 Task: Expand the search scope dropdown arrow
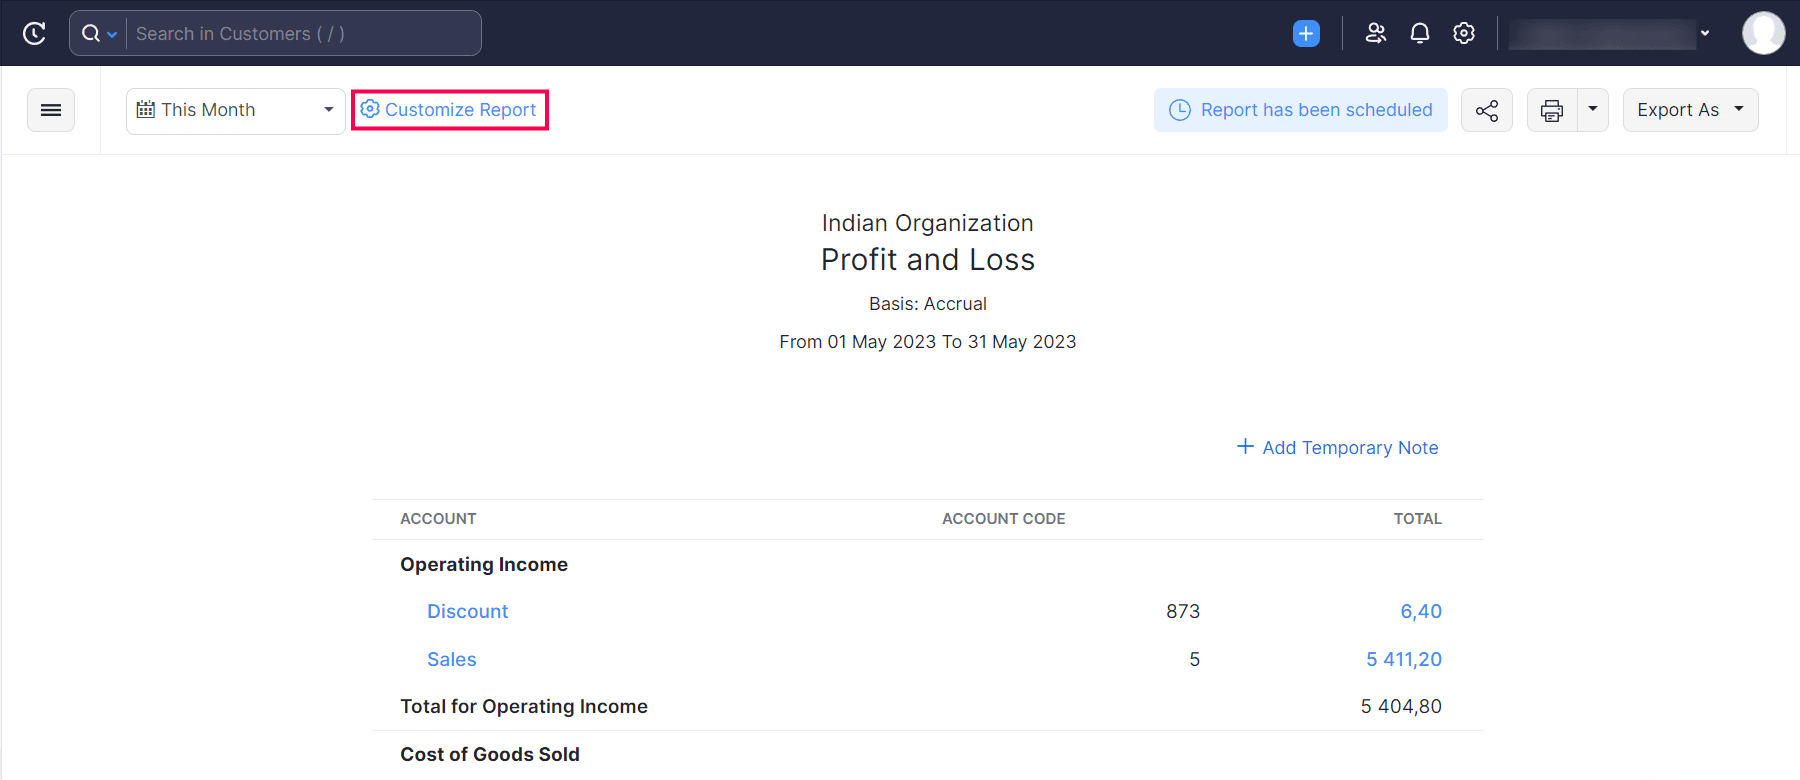[112, 34]
